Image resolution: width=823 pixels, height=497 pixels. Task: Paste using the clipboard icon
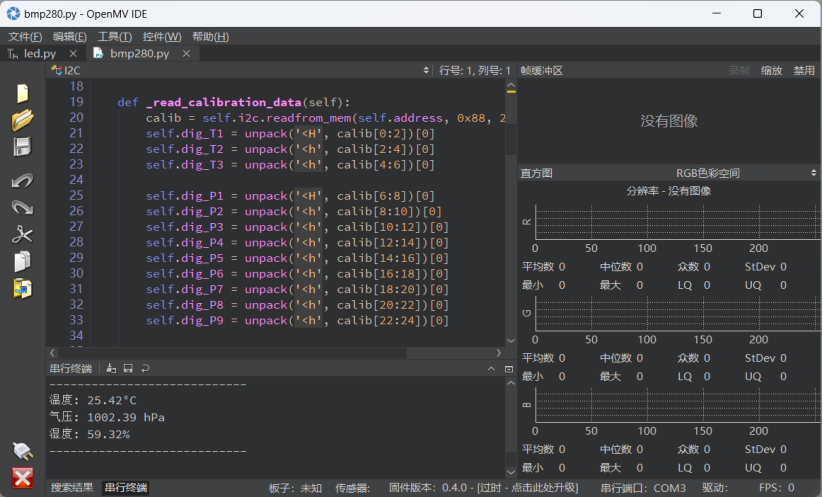point(22,288)
